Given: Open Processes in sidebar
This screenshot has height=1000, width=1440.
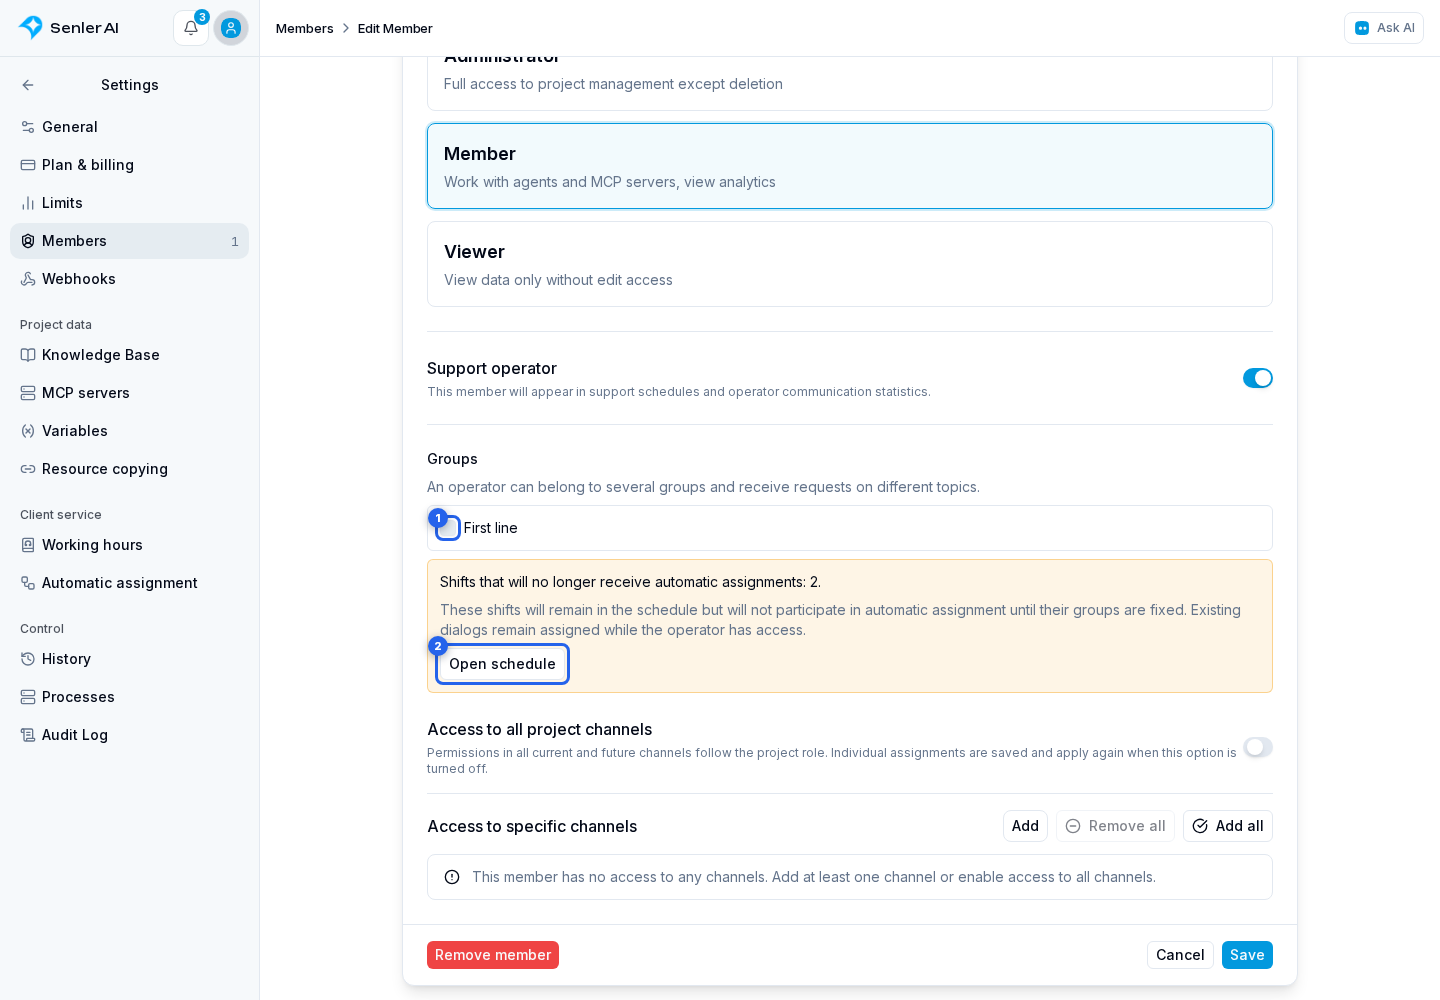Looking at the screenshot, I should pos(129,697).
